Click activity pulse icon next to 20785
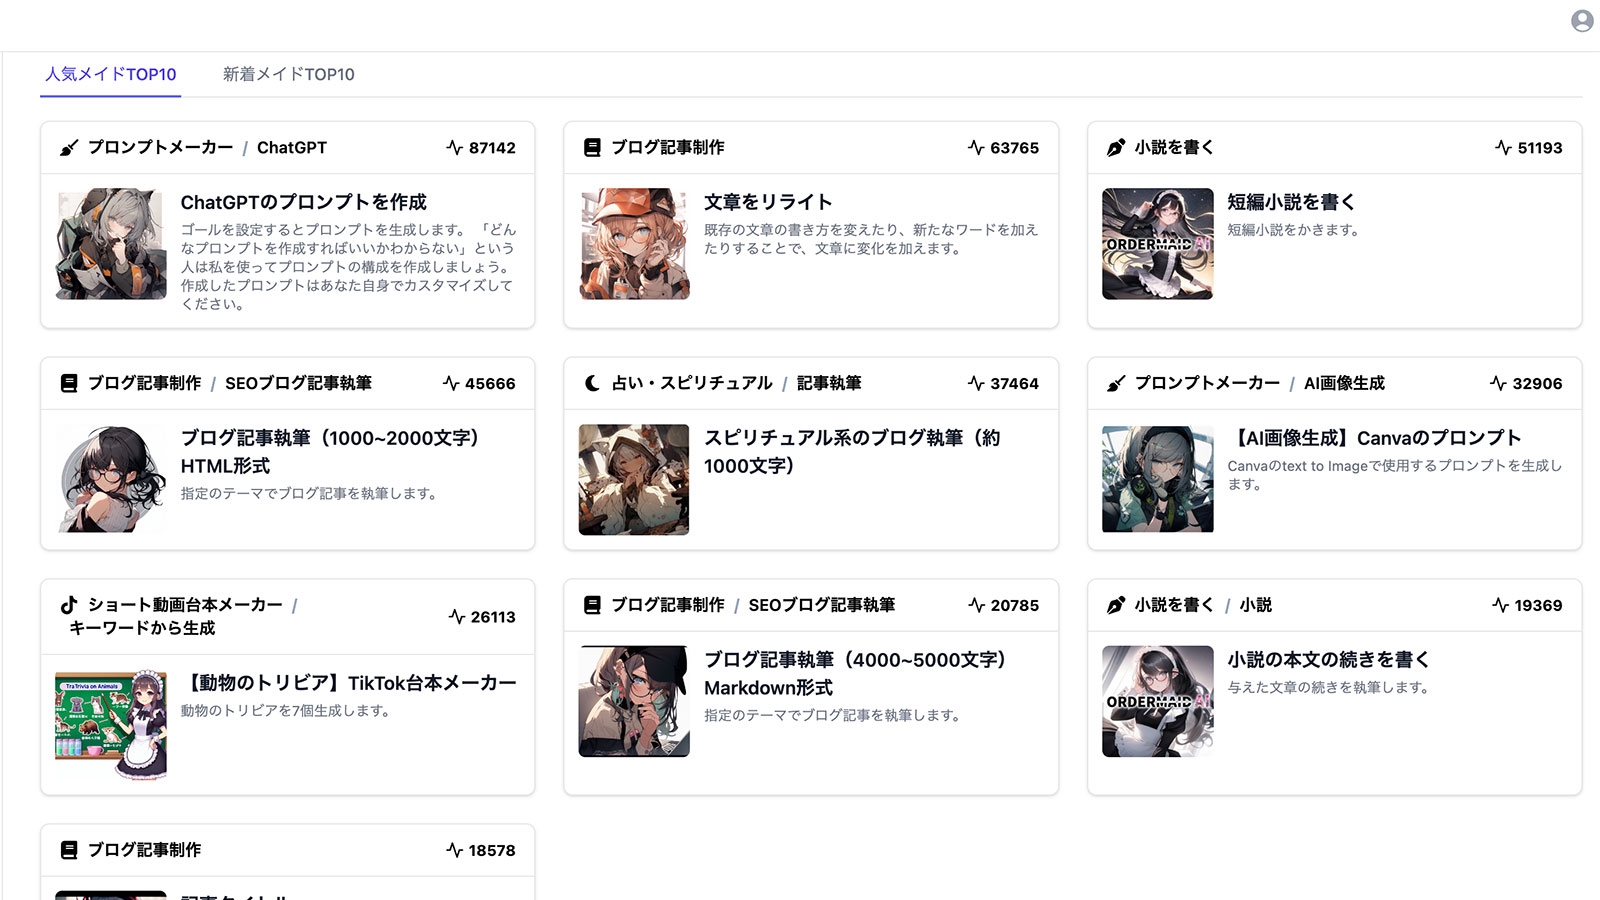This screenshot has width=1600, height=900. [977, 606]
